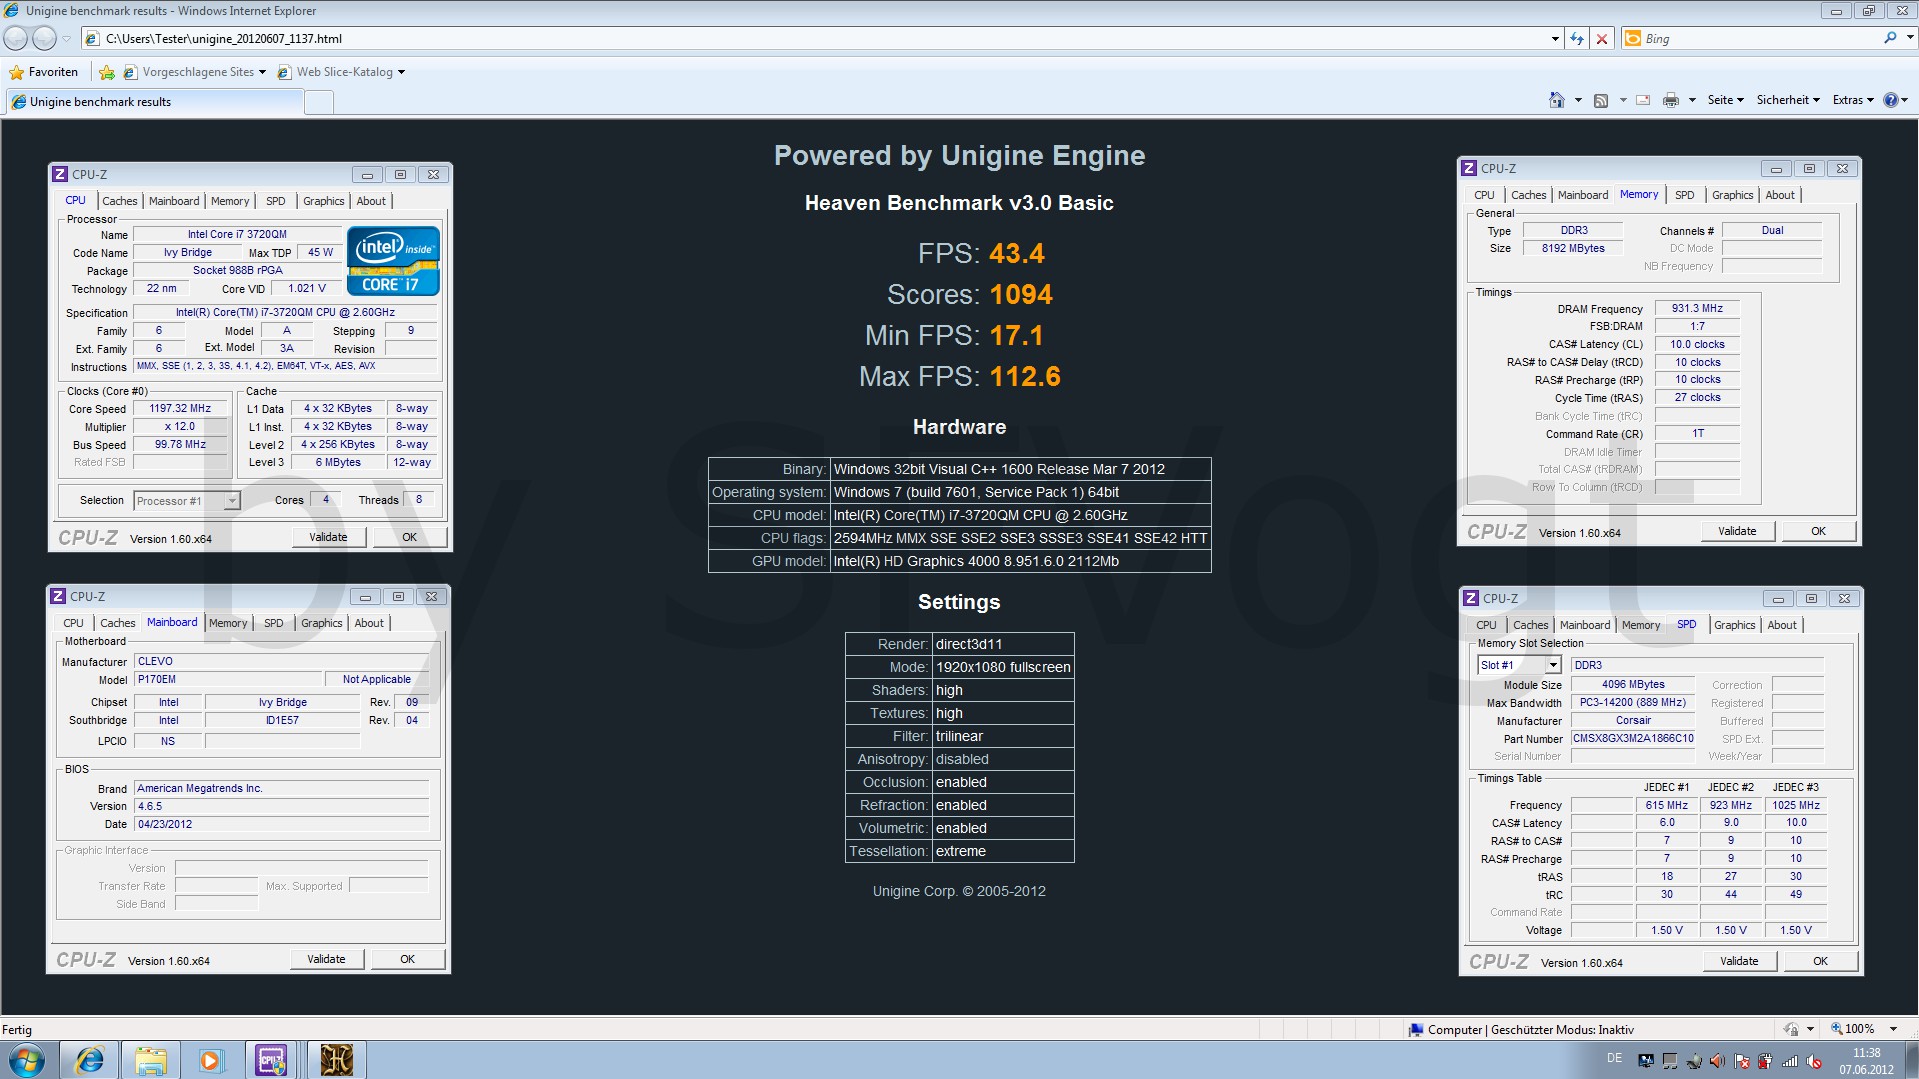1919x1079 pixels.
Task: Click the Print icon in command bar
Action: 1670,100
